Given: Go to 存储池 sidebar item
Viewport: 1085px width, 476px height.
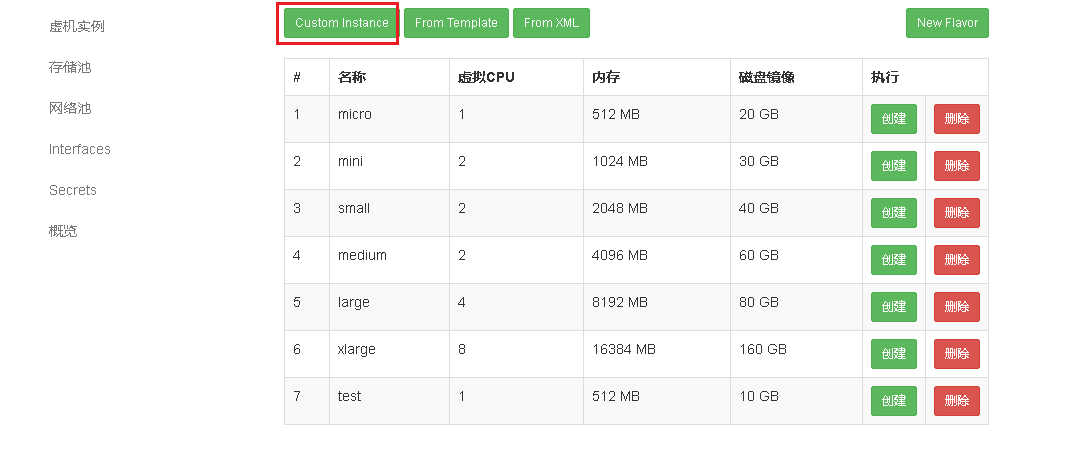Looking at the screenshot, I should click(x=70, y=67).
